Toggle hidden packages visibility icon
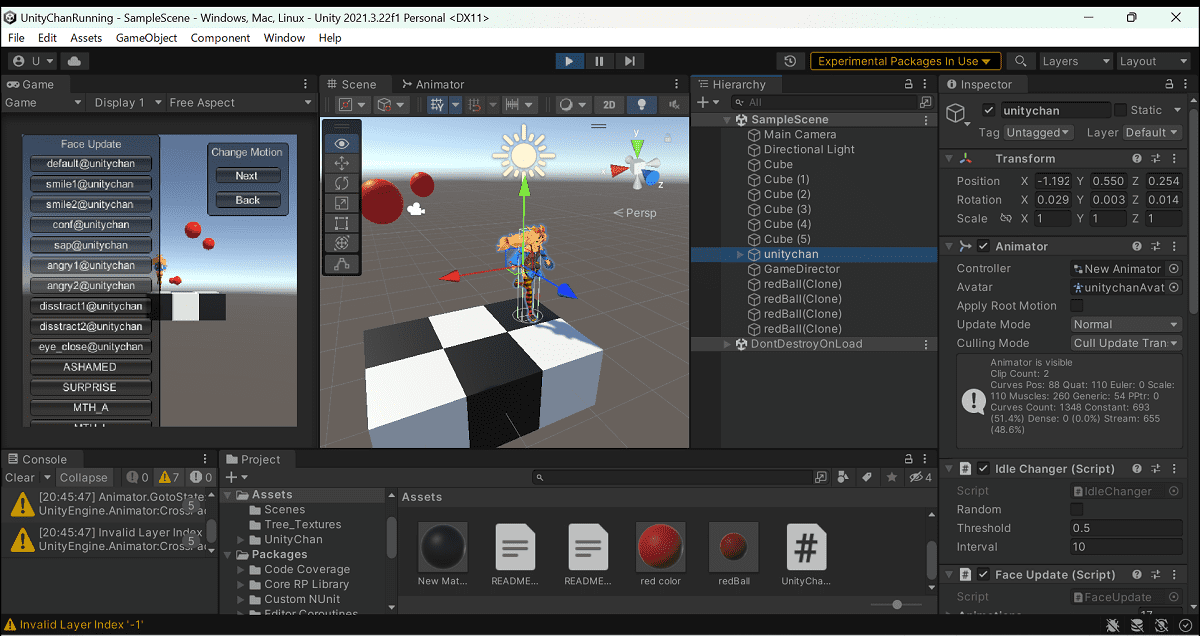Viewport: 1200px width, 636px height. click(920, 478)
